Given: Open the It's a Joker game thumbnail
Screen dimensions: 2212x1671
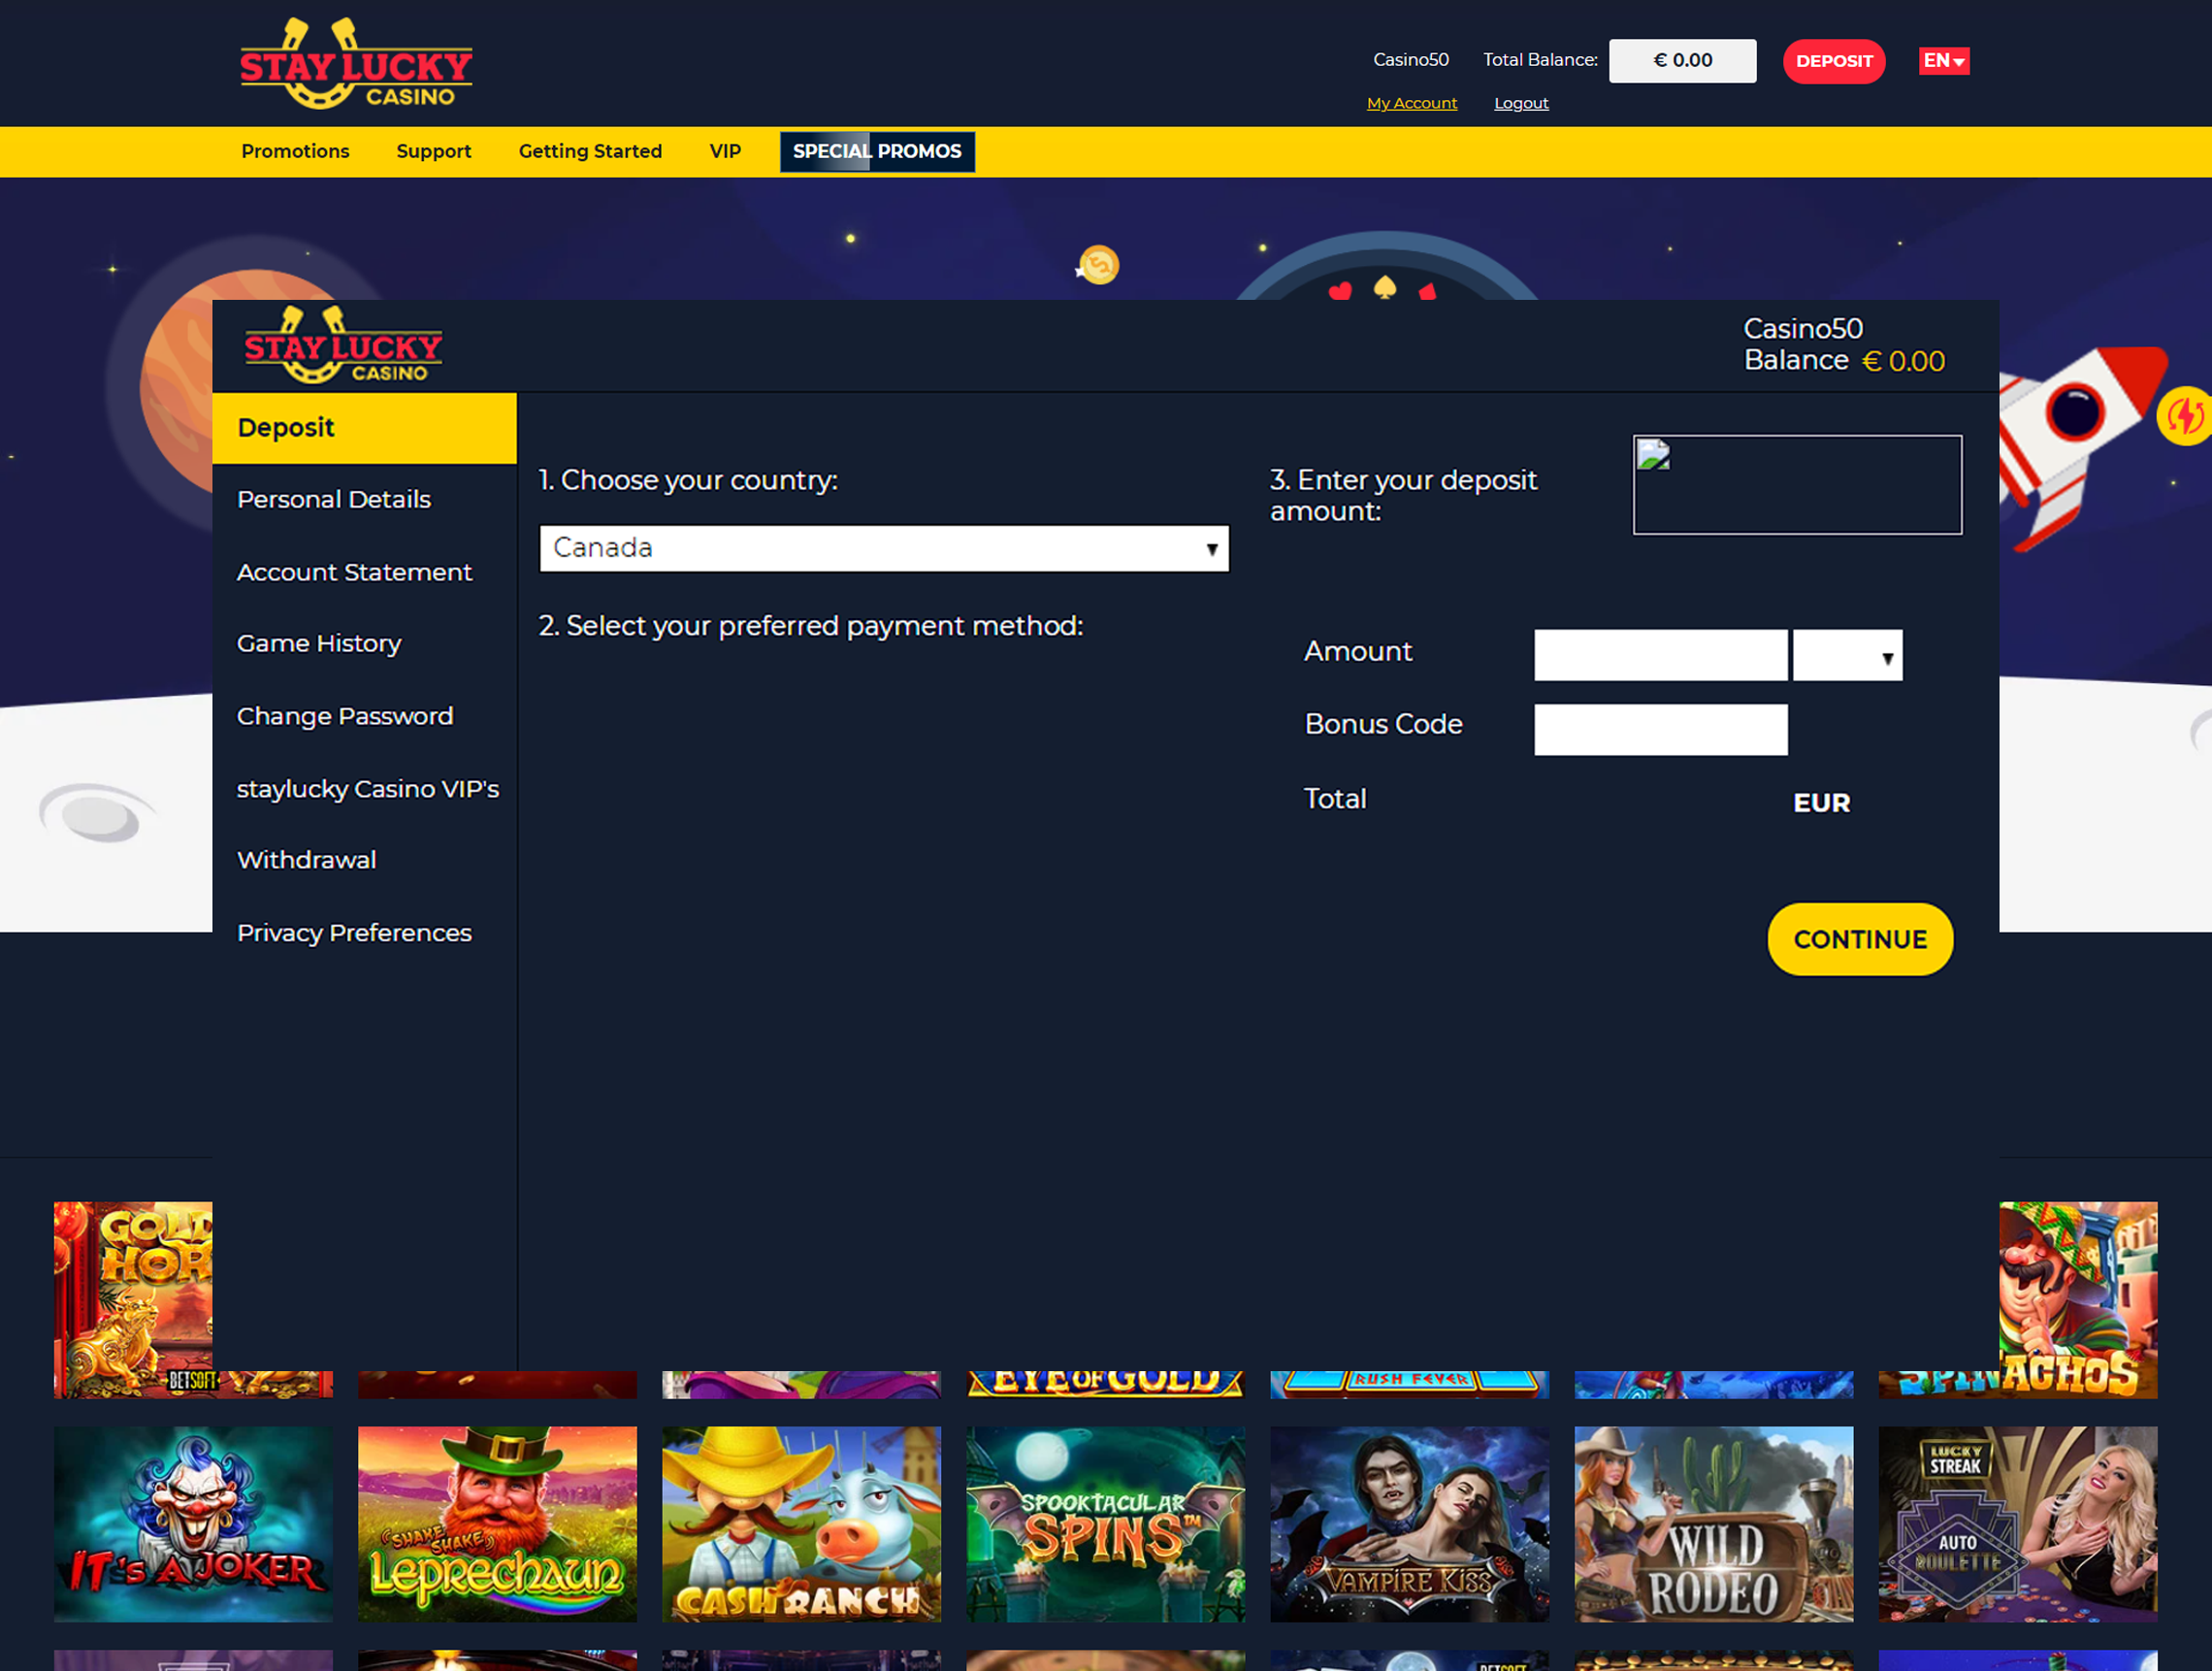Looking at the screenshot, I should coord(193,1524).
